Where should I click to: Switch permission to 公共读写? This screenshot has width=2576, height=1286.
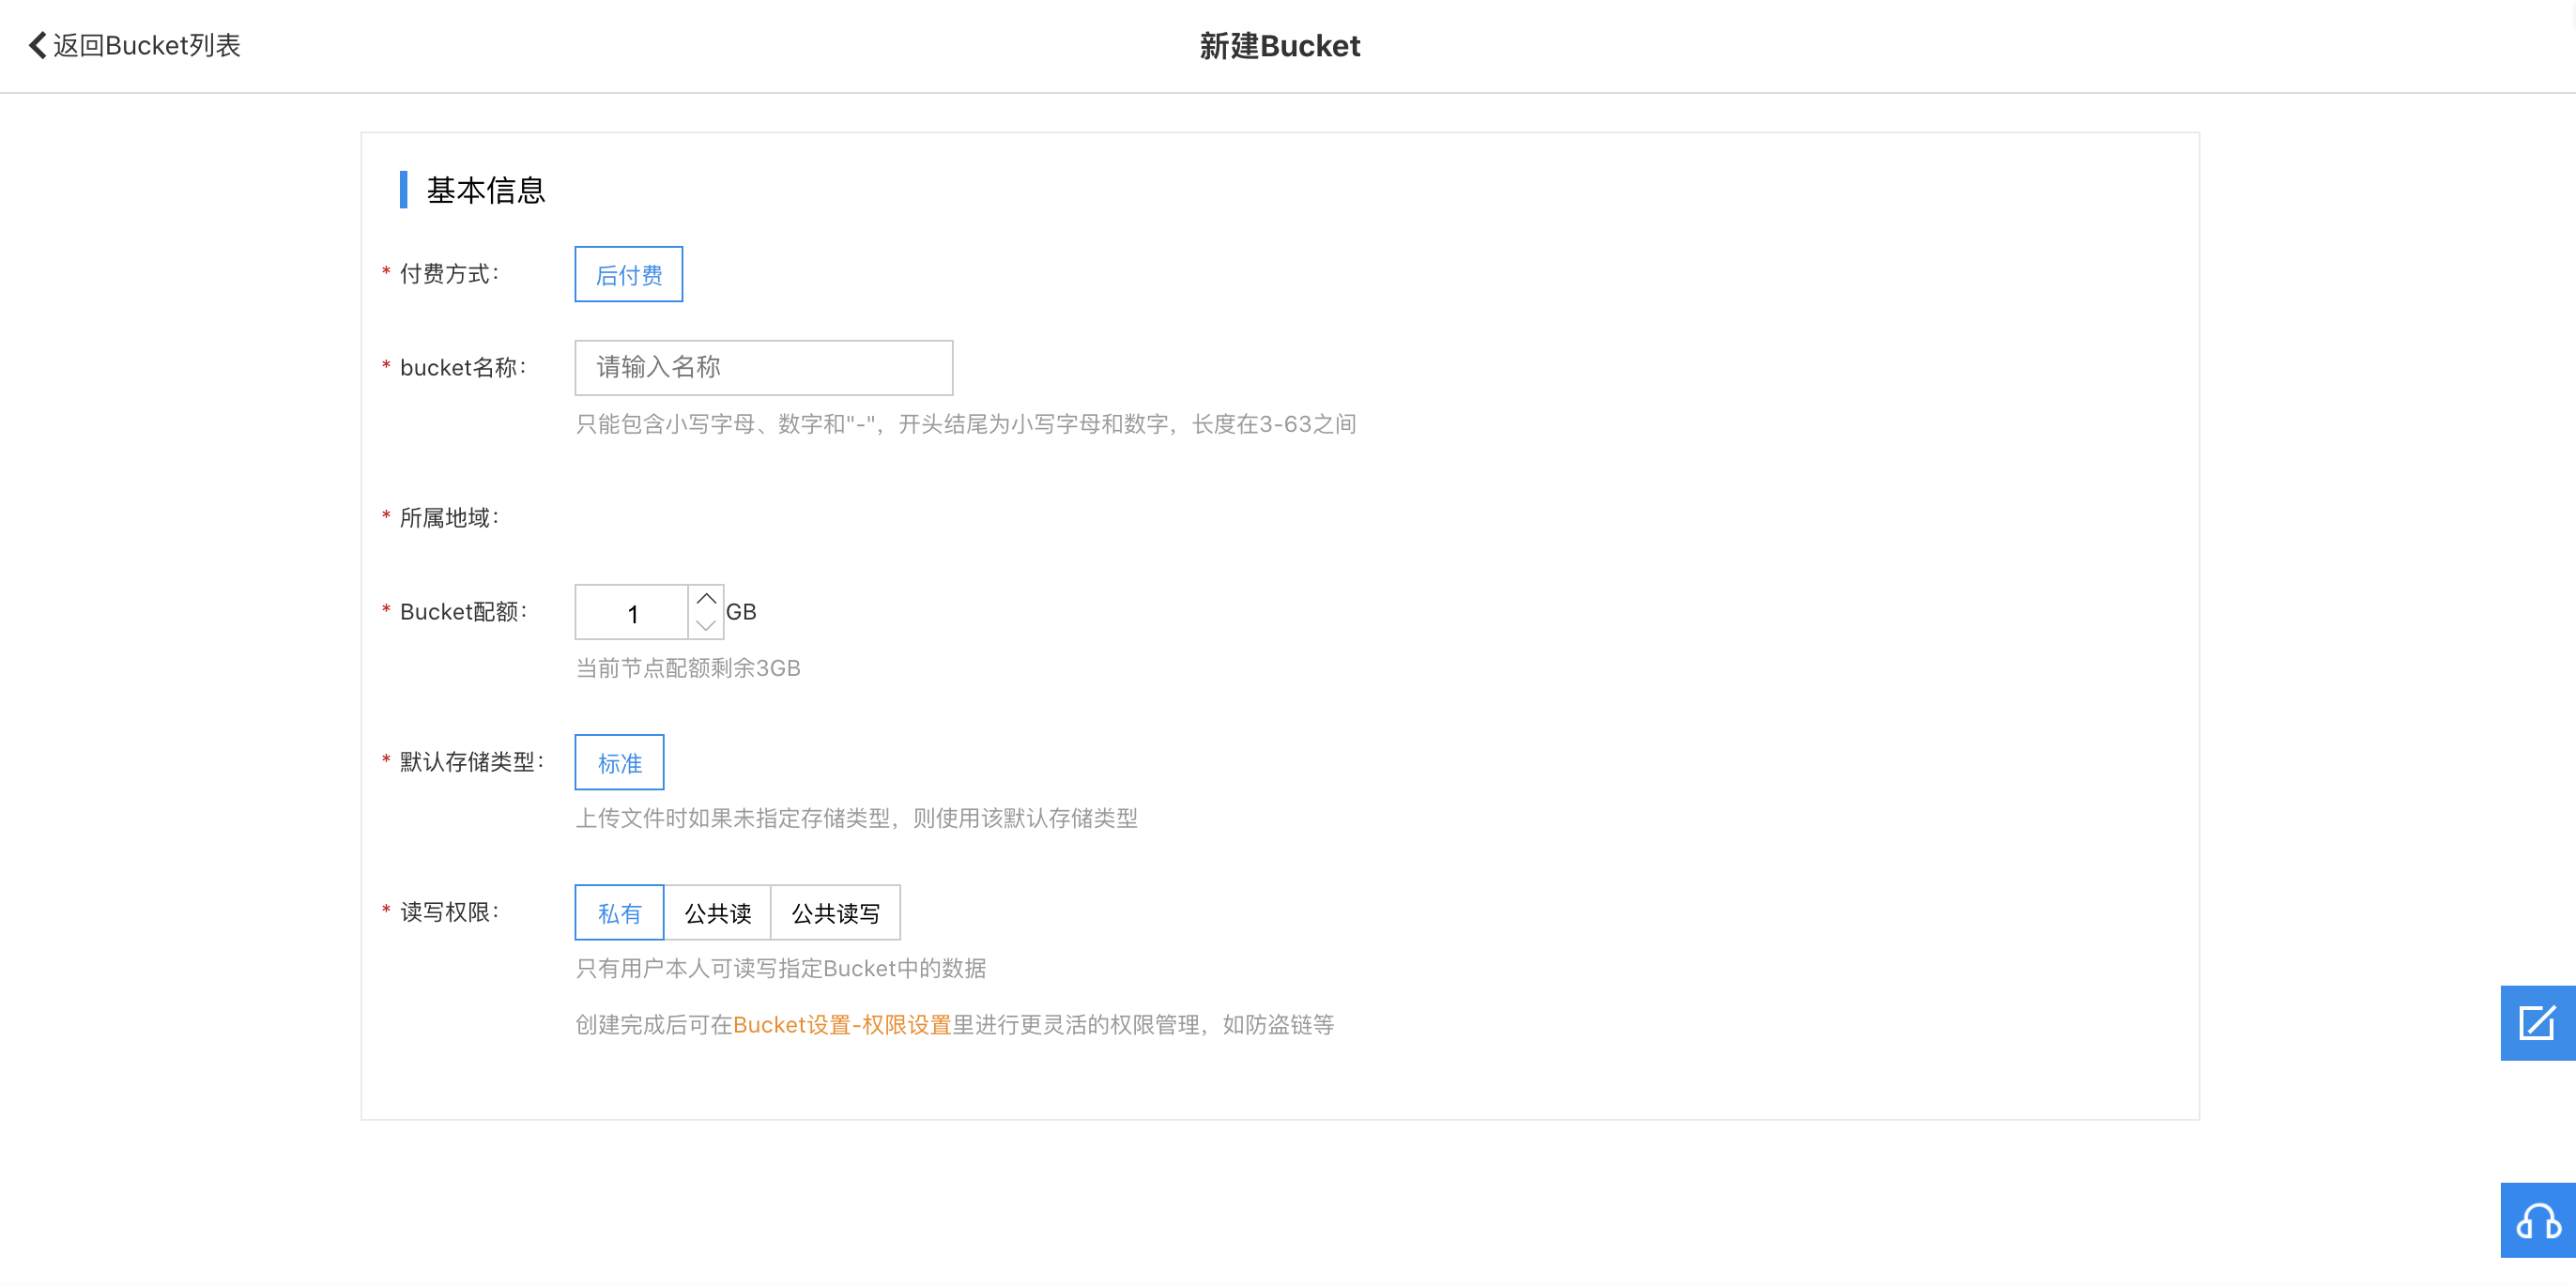pyautogui.click(x=835, y=913)
